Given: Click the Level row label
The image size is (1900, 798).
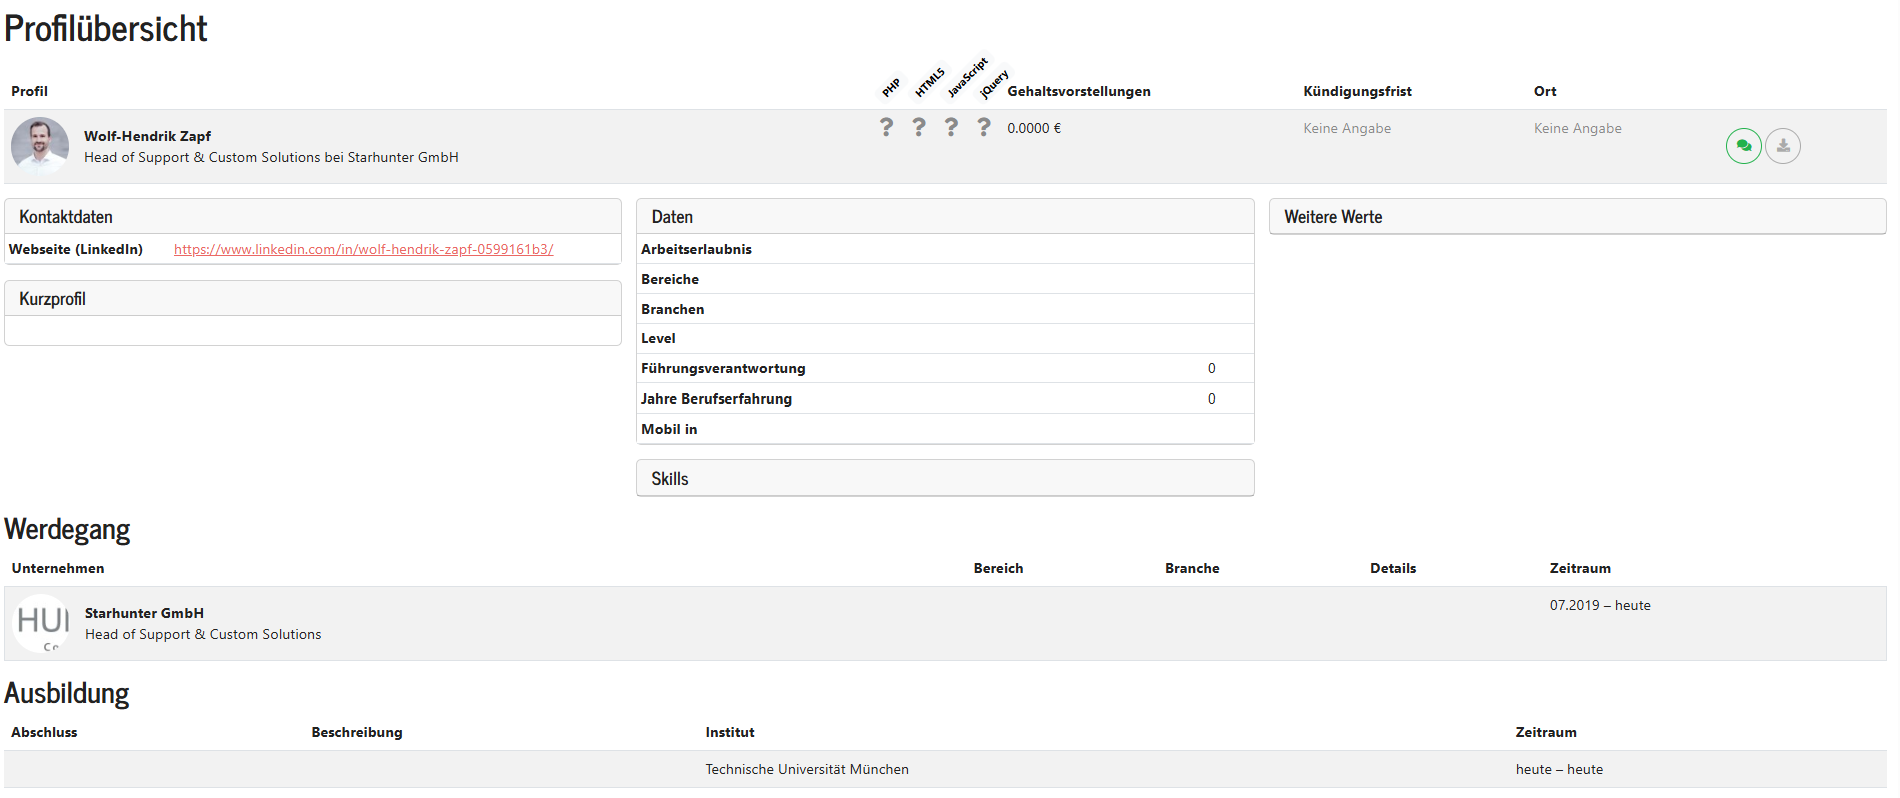Looking at the screenshot, I should (x=658, y=338).
